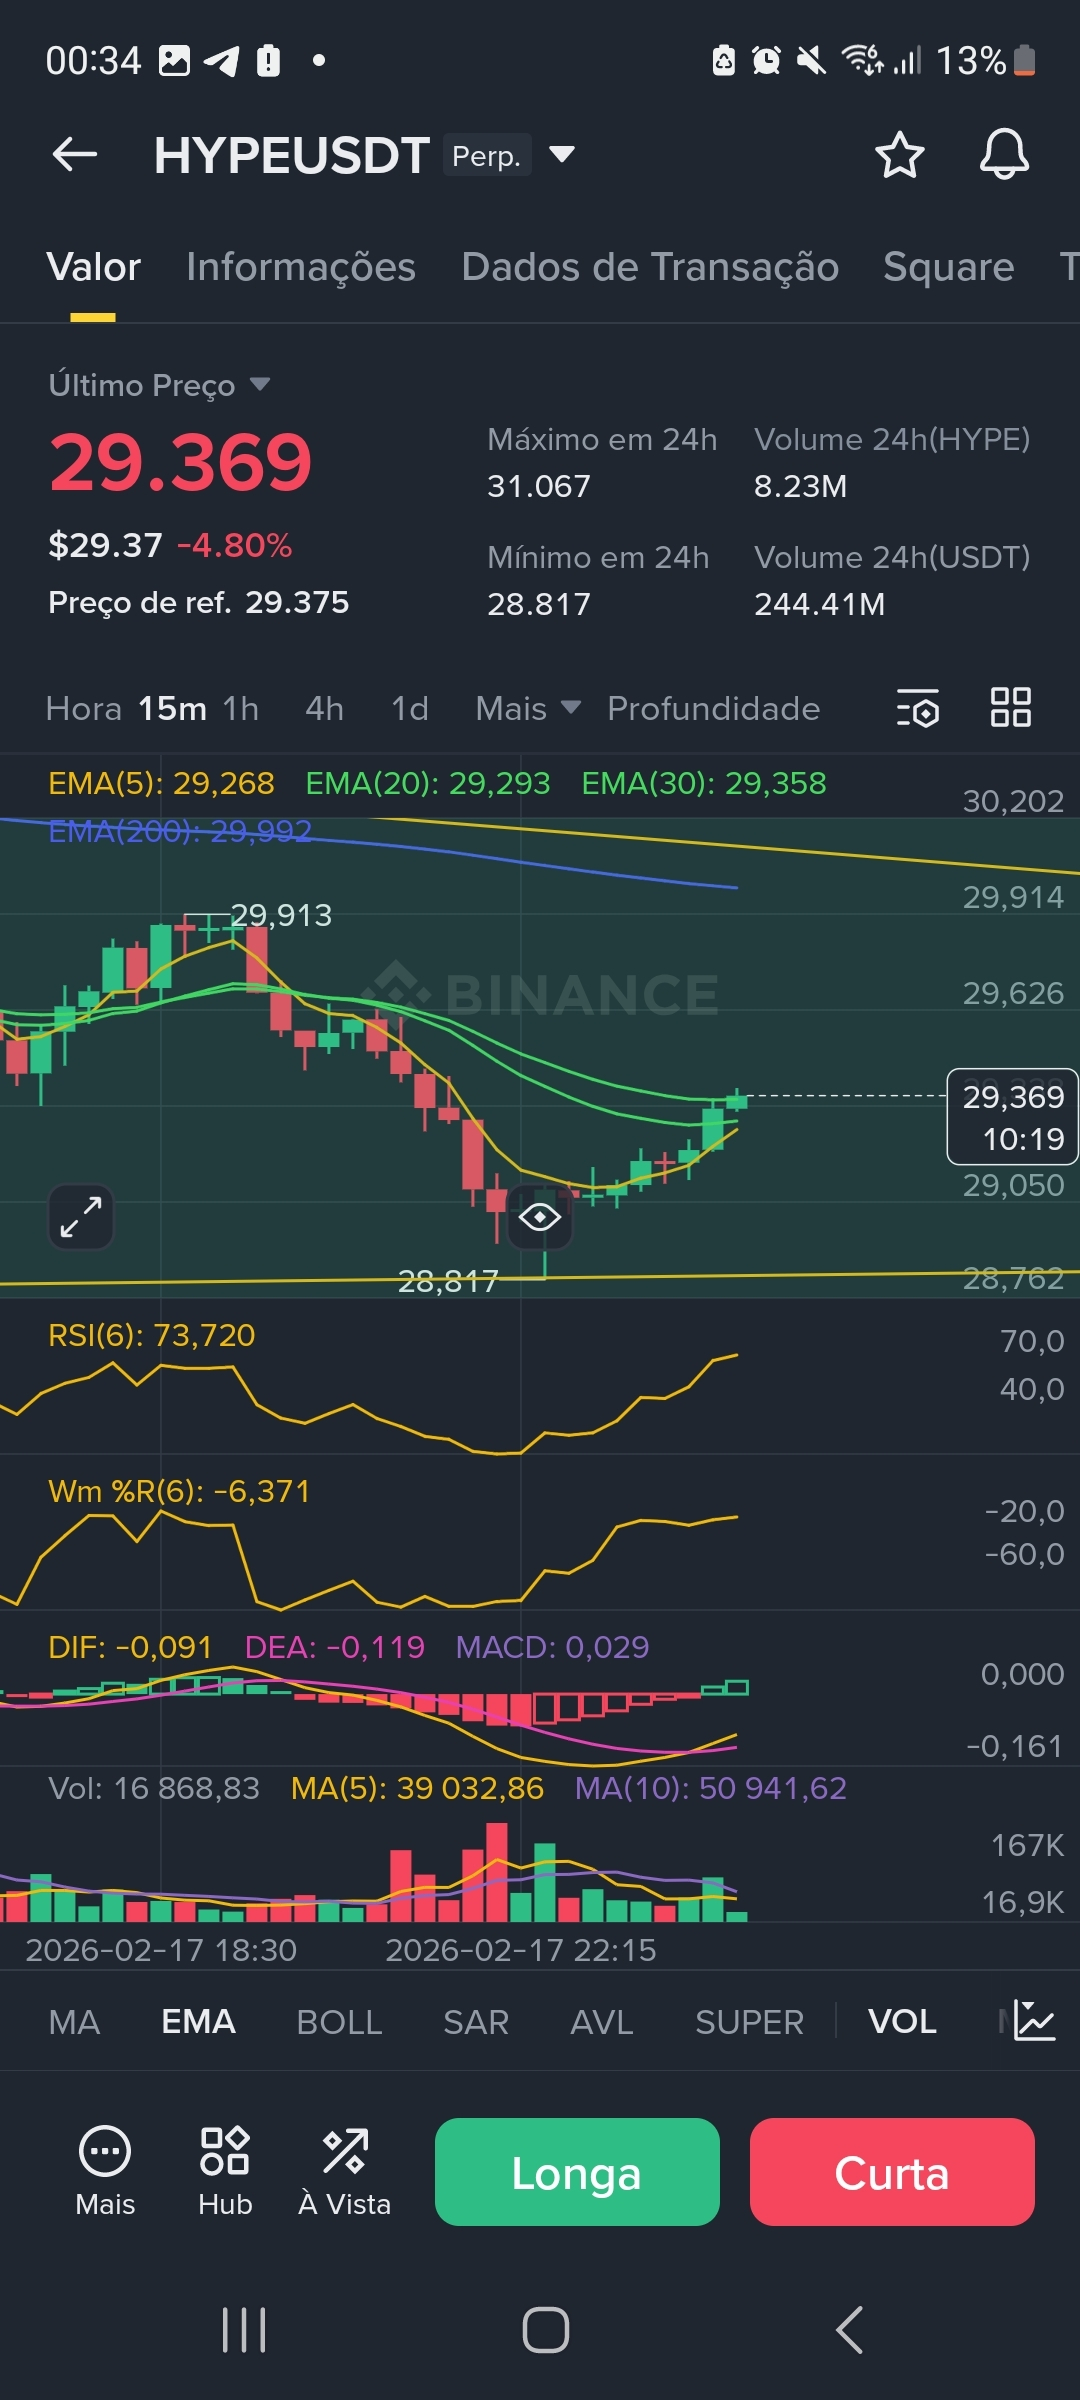Tap the Preço de ref. 29.375 value

click(297, 602)
